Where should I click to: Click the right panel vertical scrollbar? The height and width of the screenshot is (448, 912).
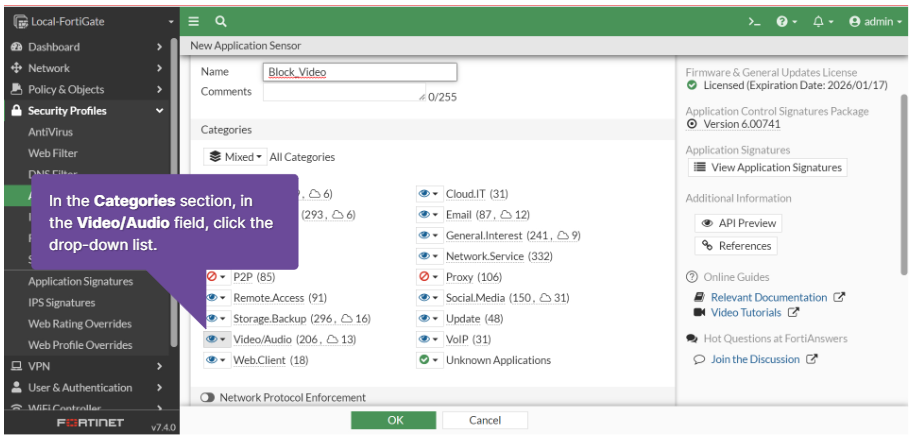pyautogui.click(x=903, y=183)
